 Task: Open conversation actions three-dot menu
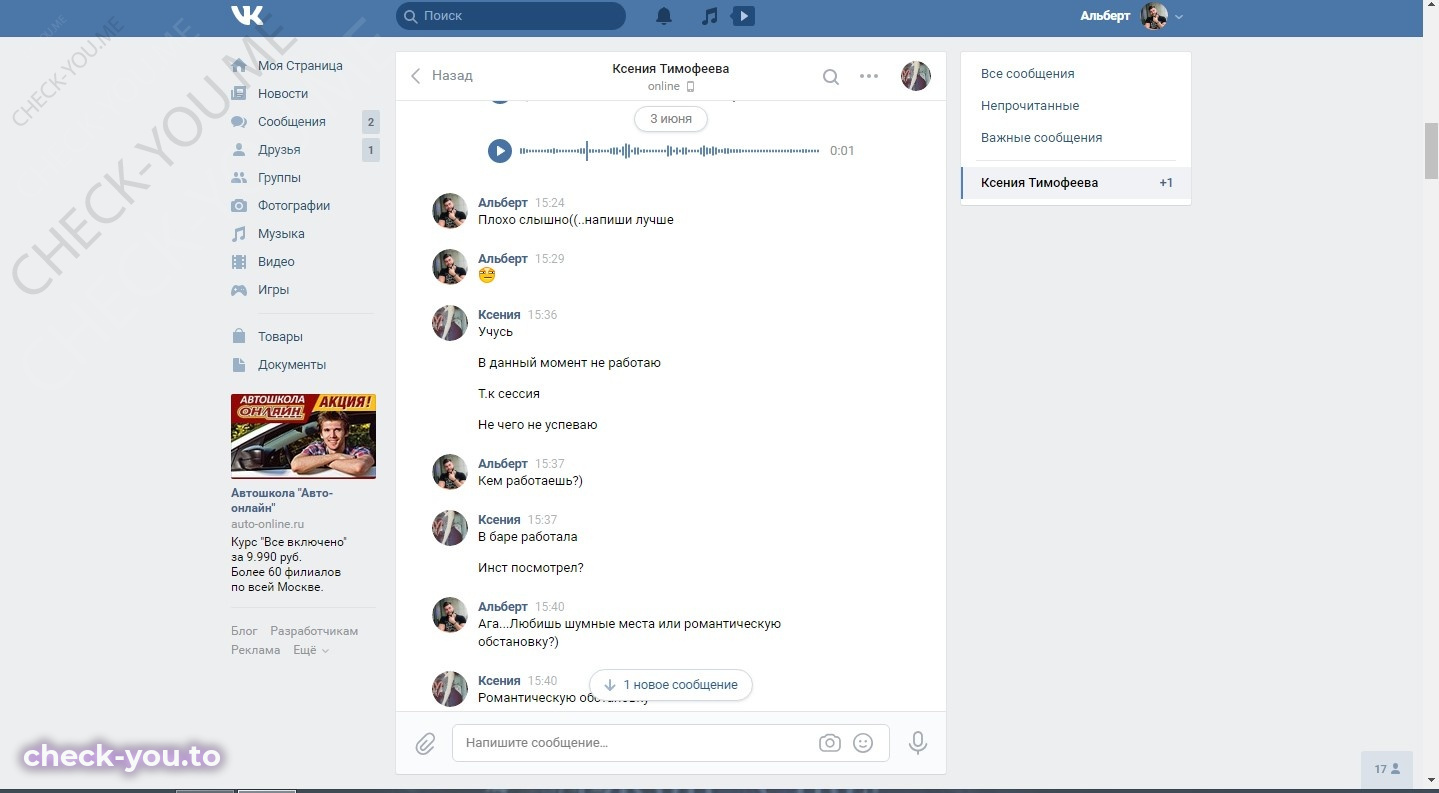click(869, 76)
